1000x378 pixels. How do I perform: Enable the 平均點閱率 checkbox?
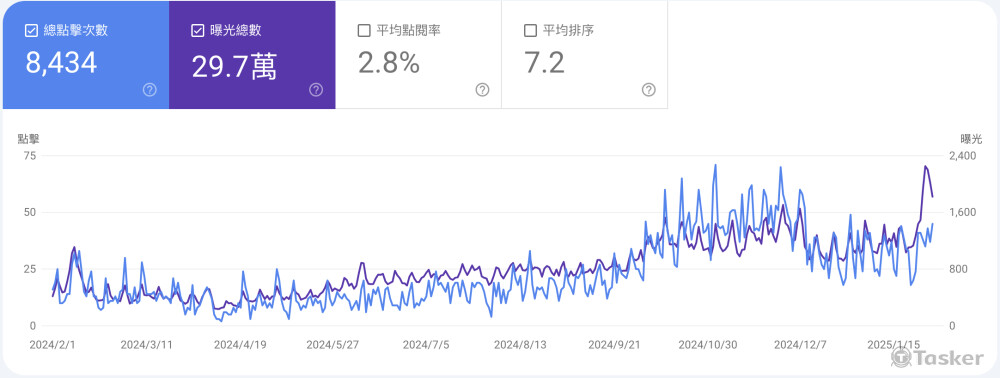point(364,31)
